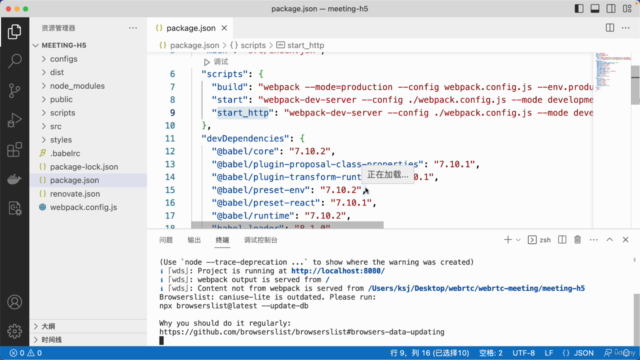This screenshot has width=640, height=360.
Task: Change LF end of line sequence
Action: coord(549,353)
